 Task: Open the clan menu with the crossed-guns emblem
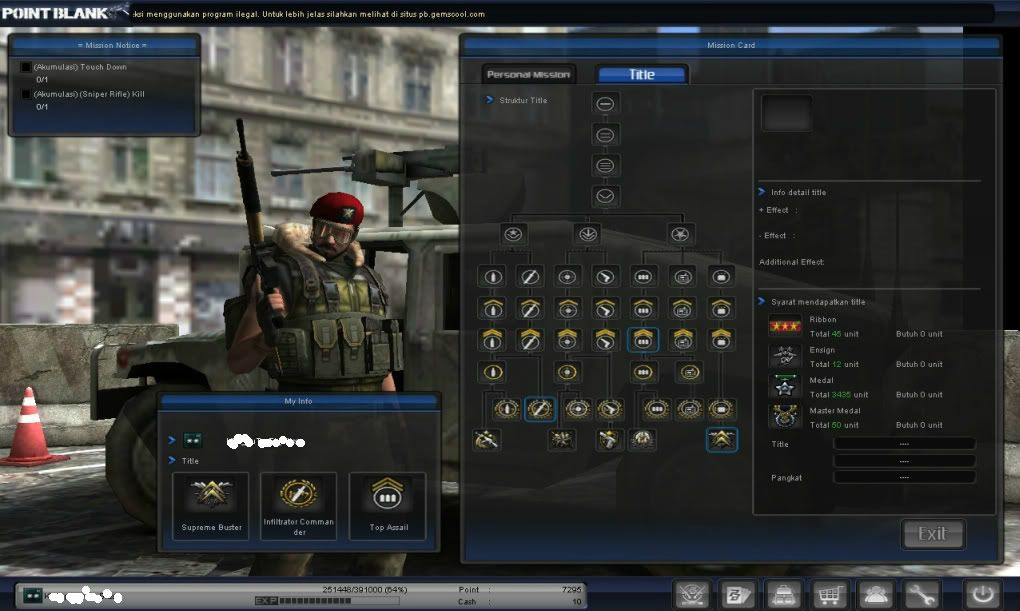(x=691, y=594)
